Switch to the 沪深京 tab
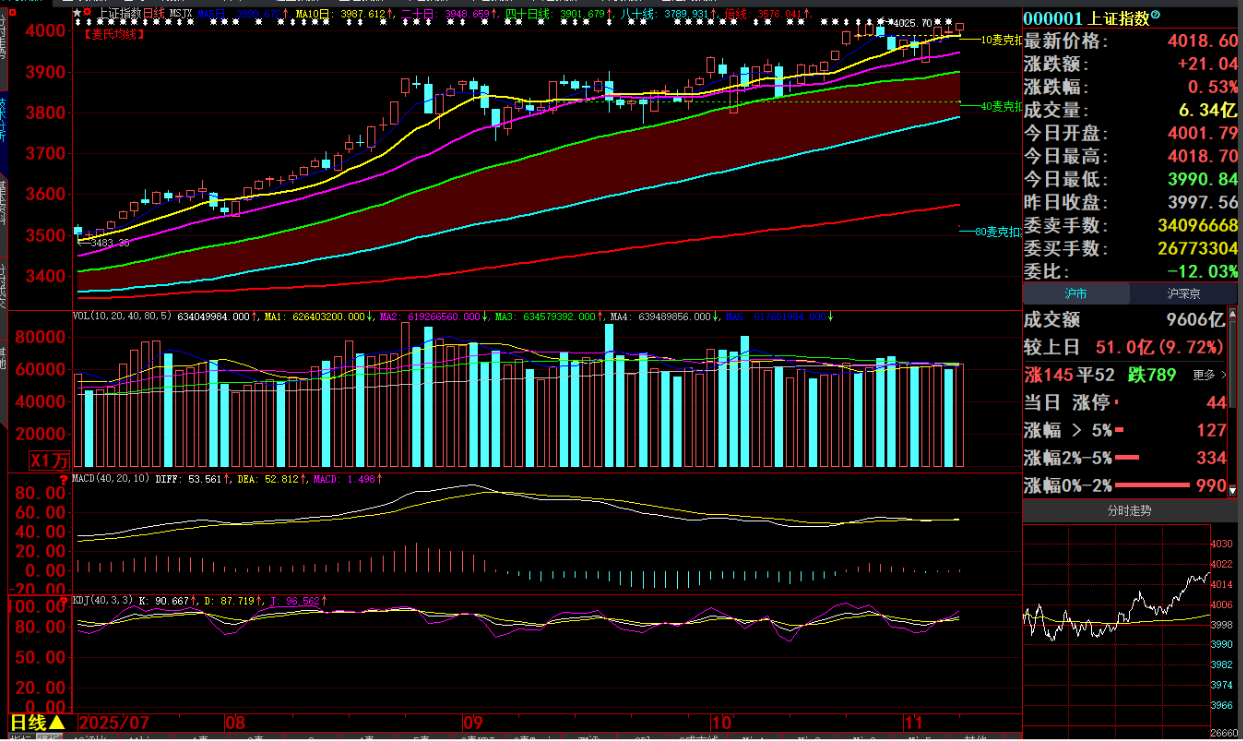Screen dimensions: 1243x741 pos(1185,294)
